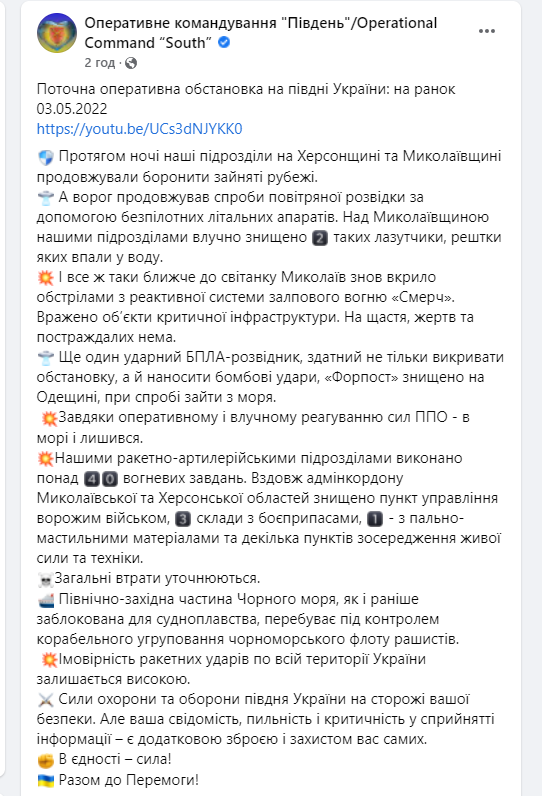Click the saucer emoji before "Ще один ударний"
Screen dimensions: 542x796
click(x=46, y=358)
